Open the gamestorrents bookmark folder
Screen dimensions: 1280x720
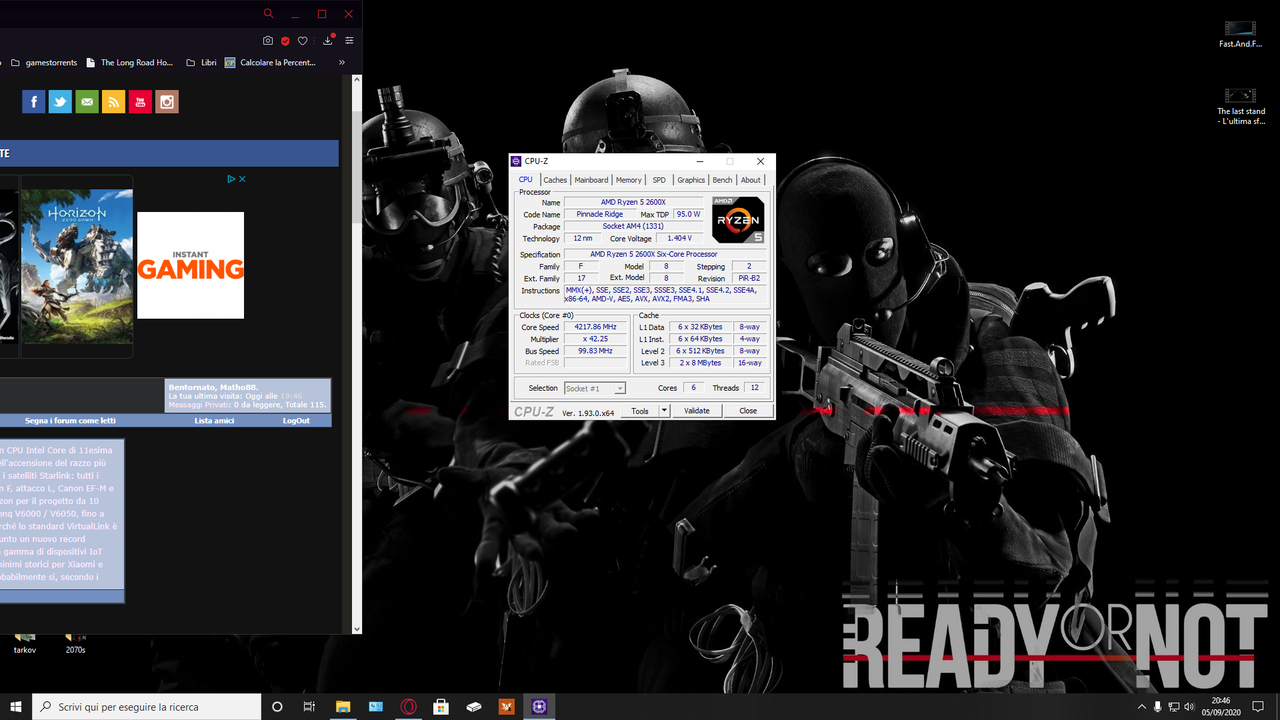pos(43,62)
